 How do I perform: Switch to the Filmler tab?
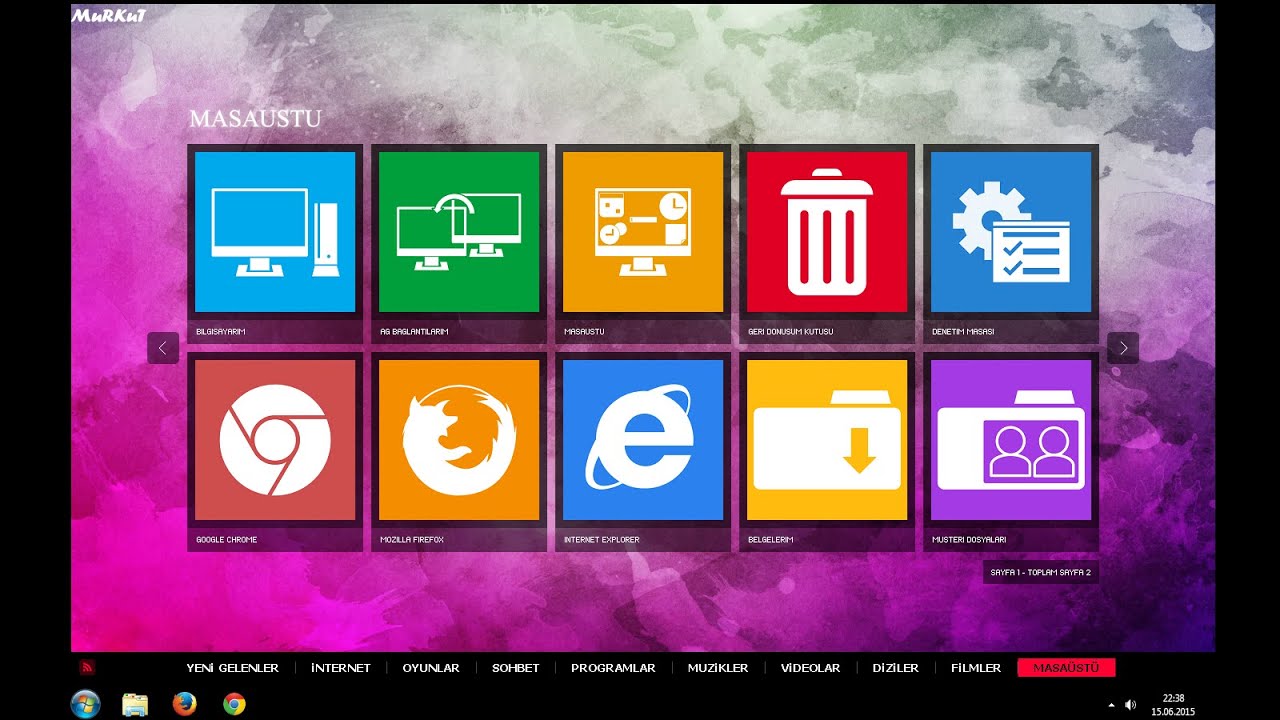(x=976, y=668)
